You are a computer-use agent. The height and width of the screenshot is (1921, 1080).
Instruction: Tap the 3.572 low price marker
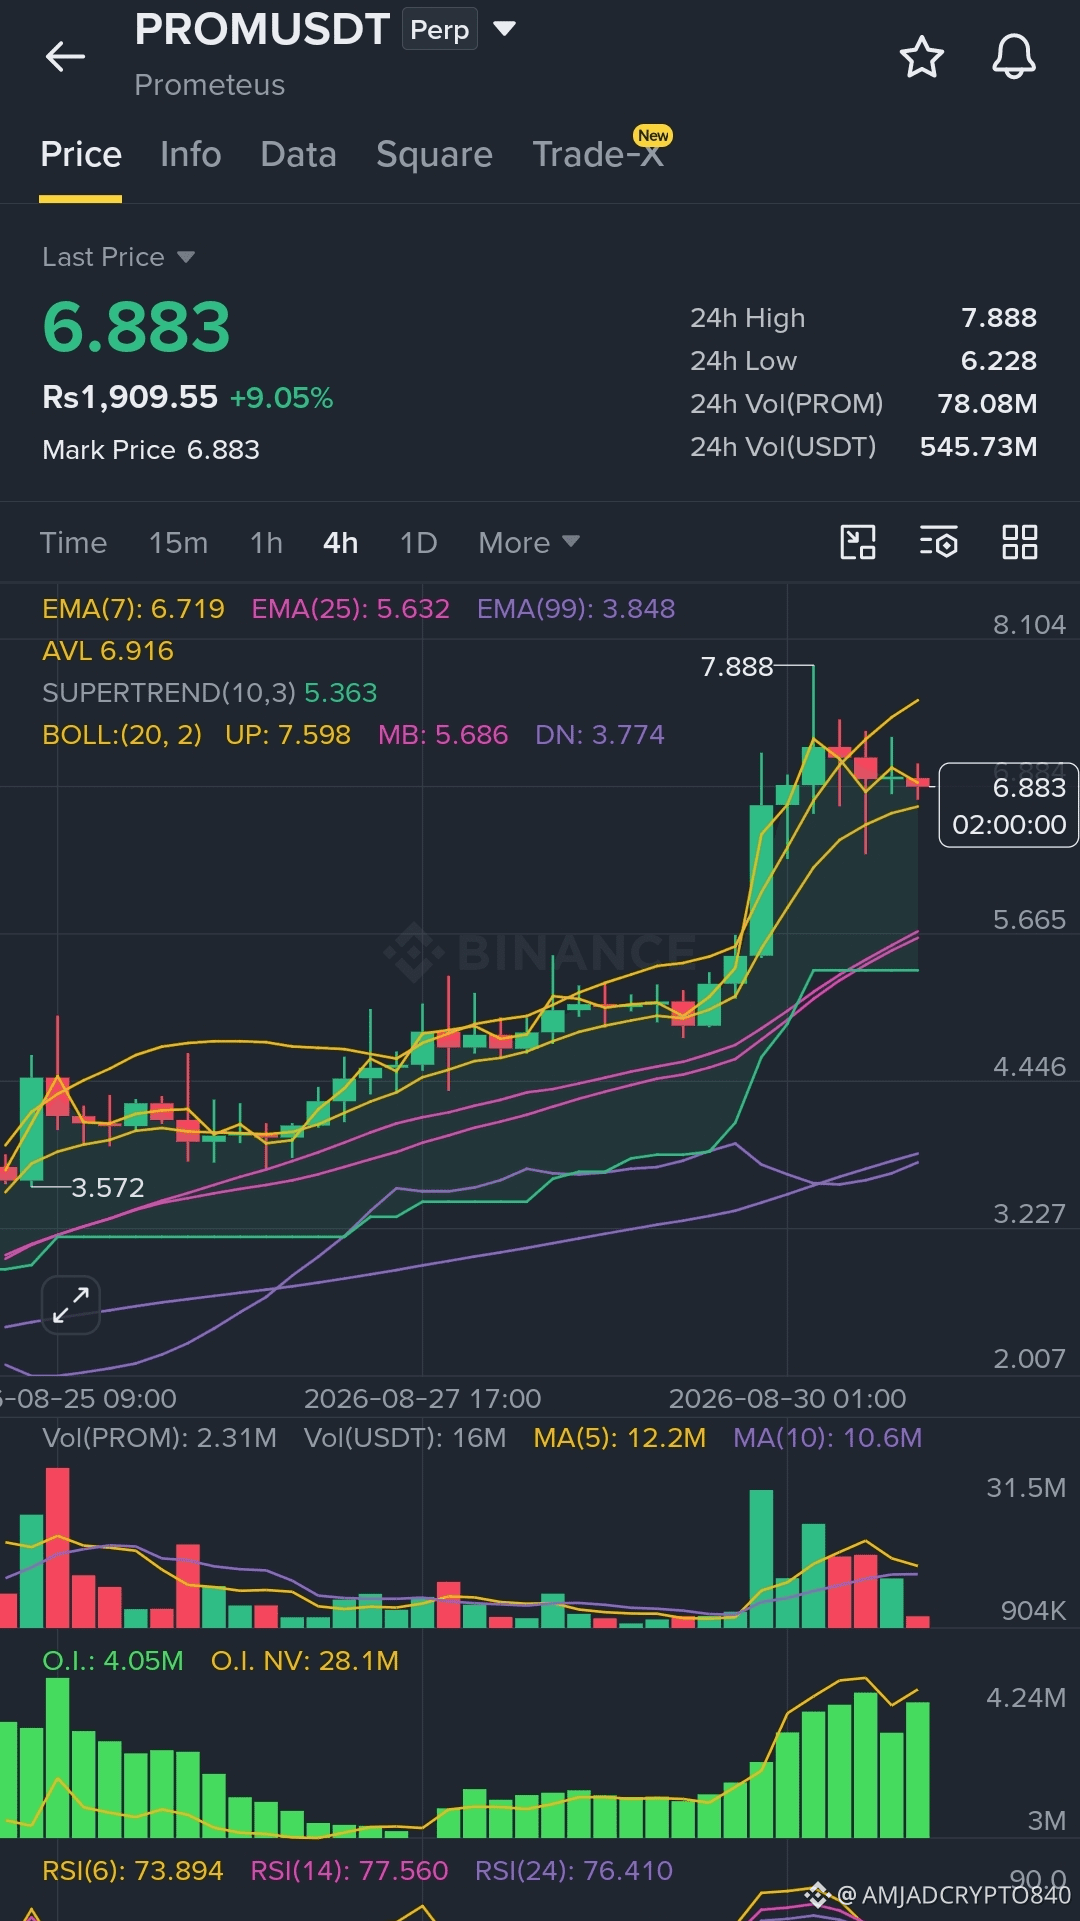(108, 1187)
